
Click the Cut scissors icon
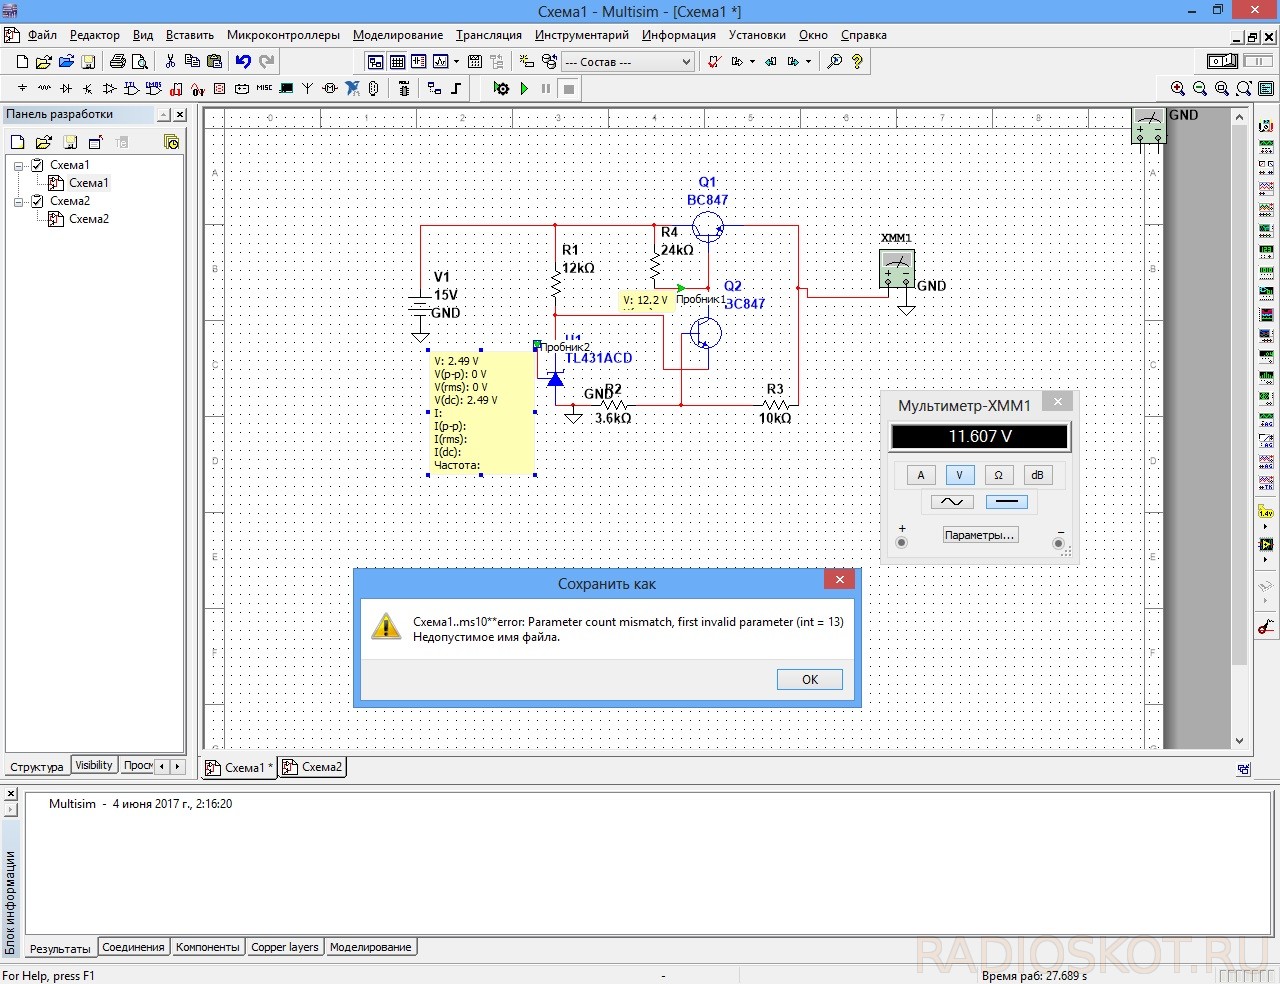pos(170,62)
